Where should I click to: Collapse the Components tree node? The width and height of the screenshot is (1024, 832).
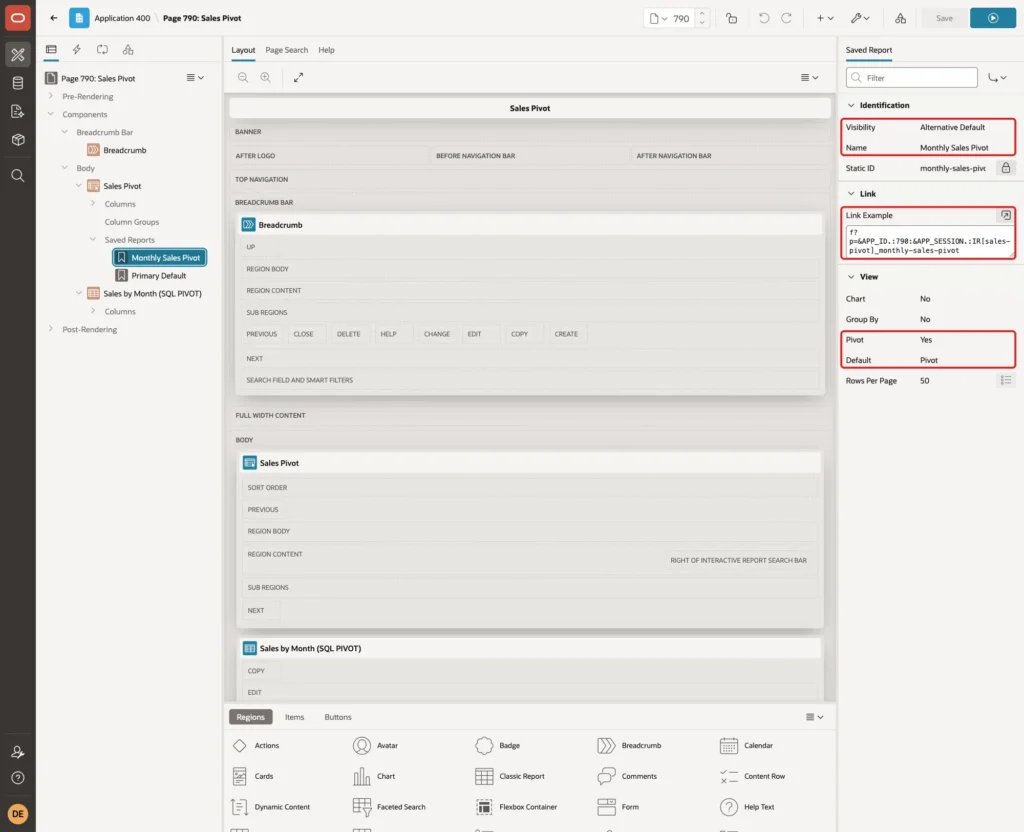coord(51,114)
